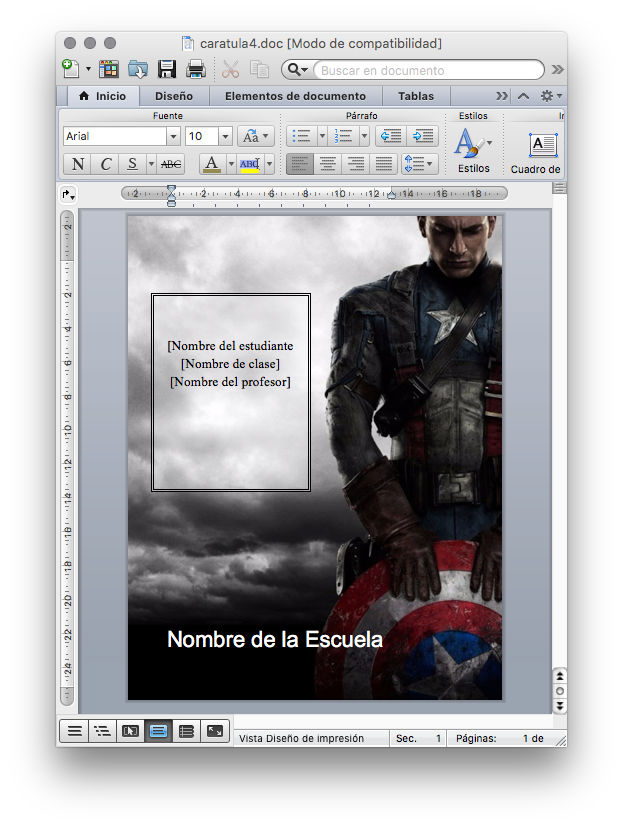The width and height of the screenshot is (623, 827).
Task: Align text right
Action: [x=356, y=164]
